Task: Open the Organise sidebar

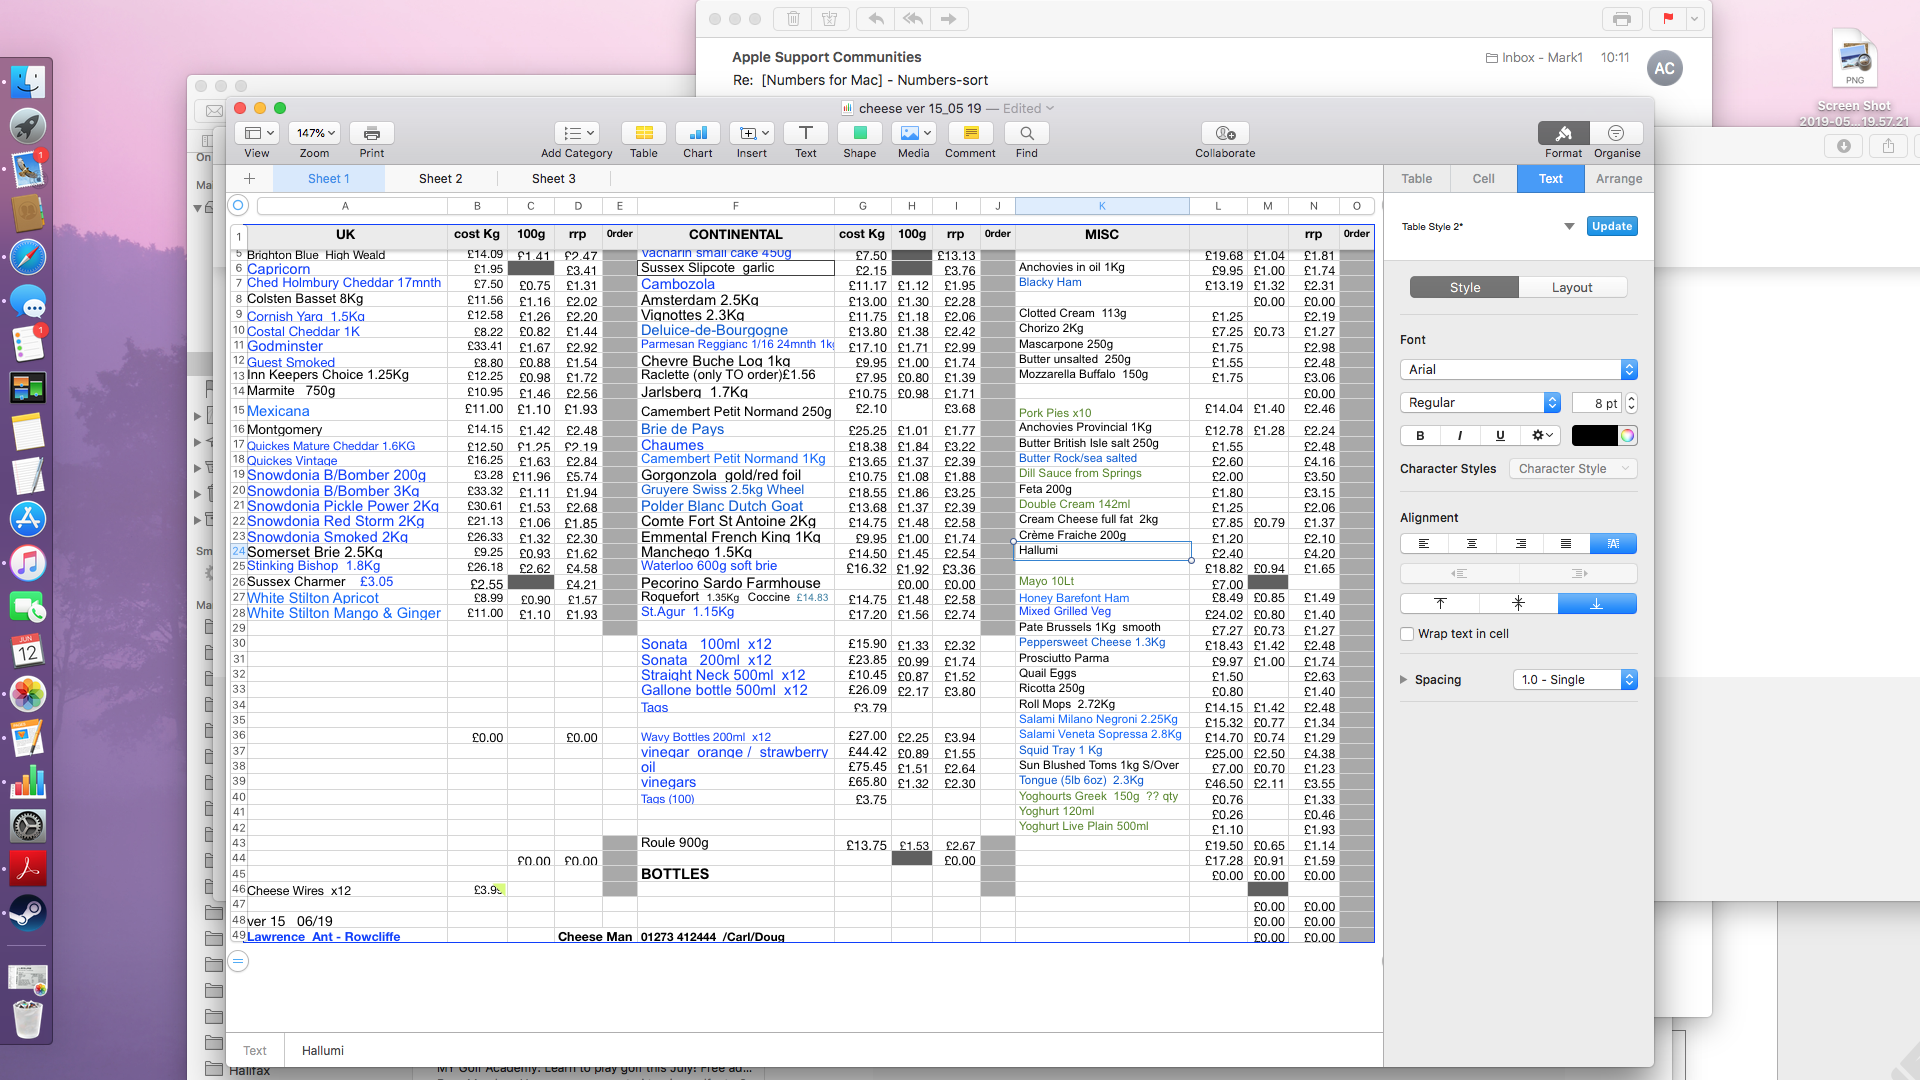Action: point(1616,133)
